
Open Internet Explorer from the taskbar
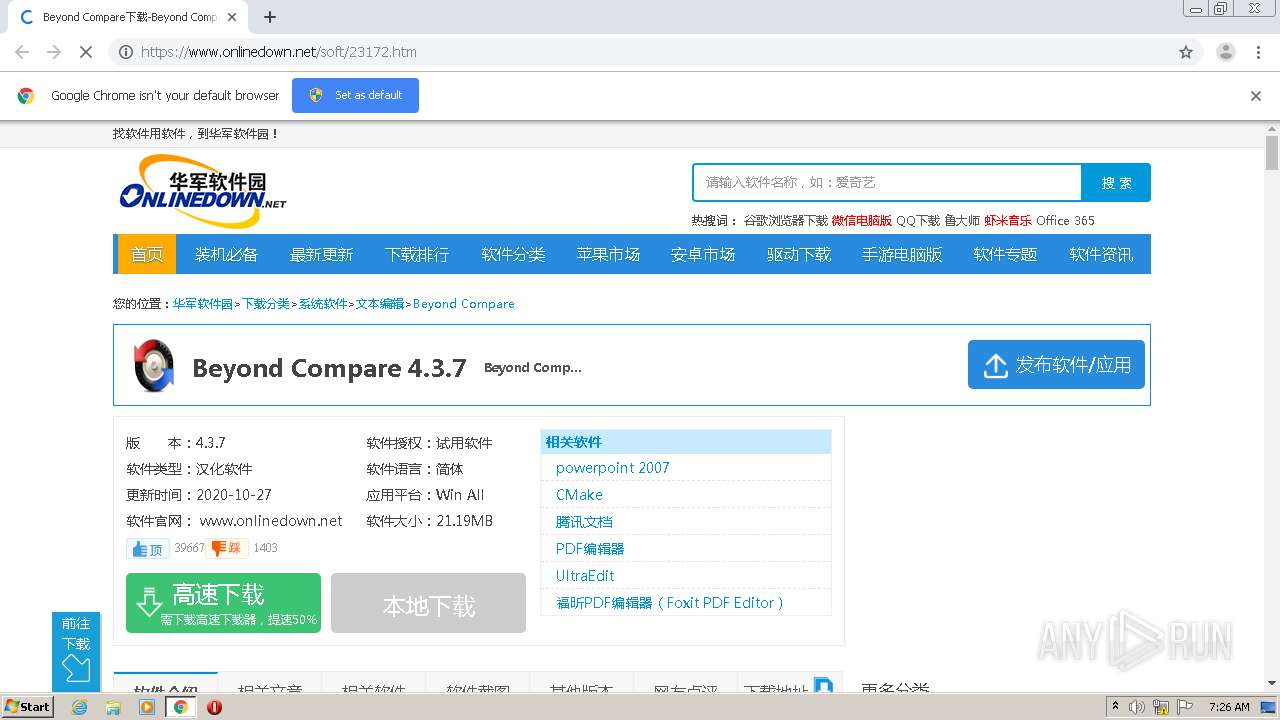click(79, 707)
